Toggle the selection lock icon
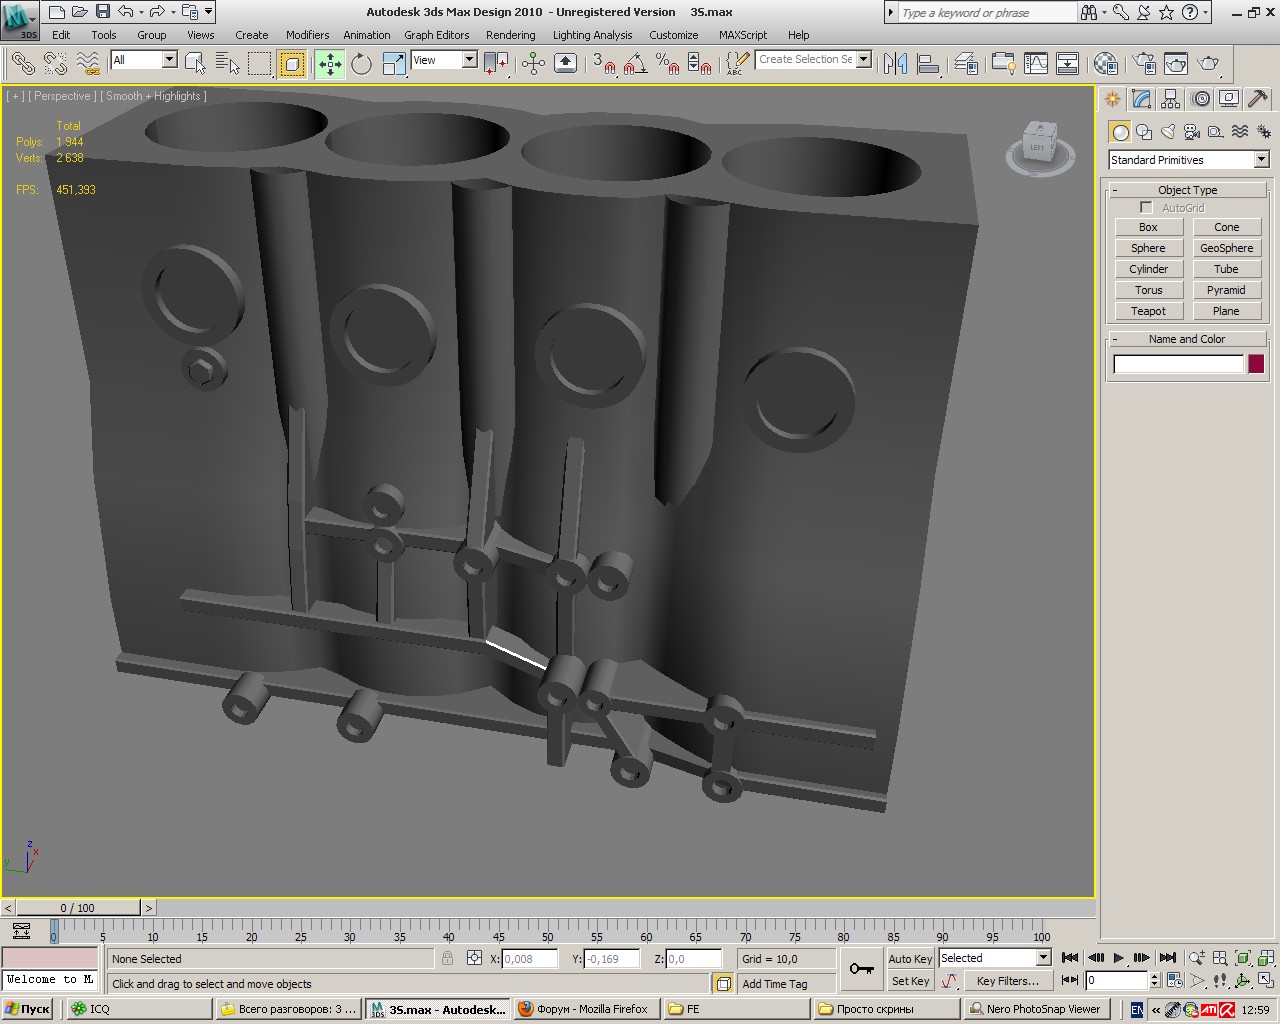 (x=447, y=959)
